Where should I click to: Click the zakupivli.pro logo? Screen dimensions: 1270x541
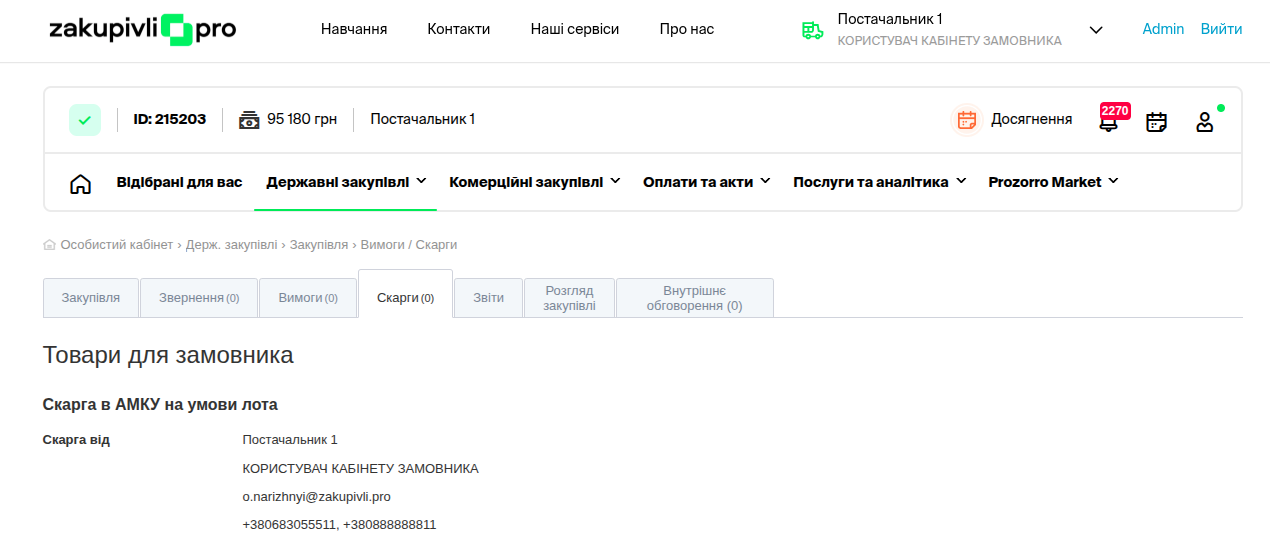[142, 30]
